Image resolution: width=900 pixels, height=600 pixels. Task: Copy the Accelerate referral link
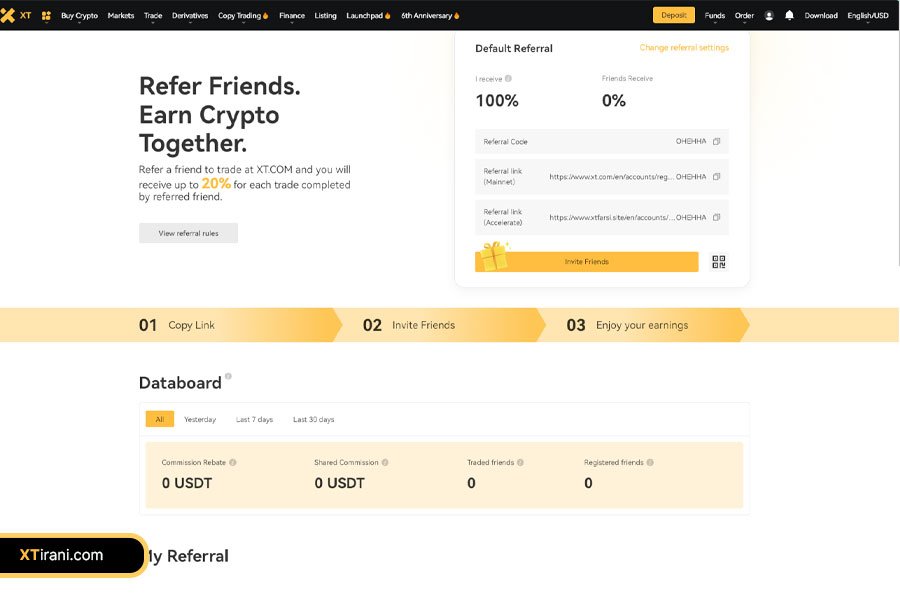(x=717, y=217)
